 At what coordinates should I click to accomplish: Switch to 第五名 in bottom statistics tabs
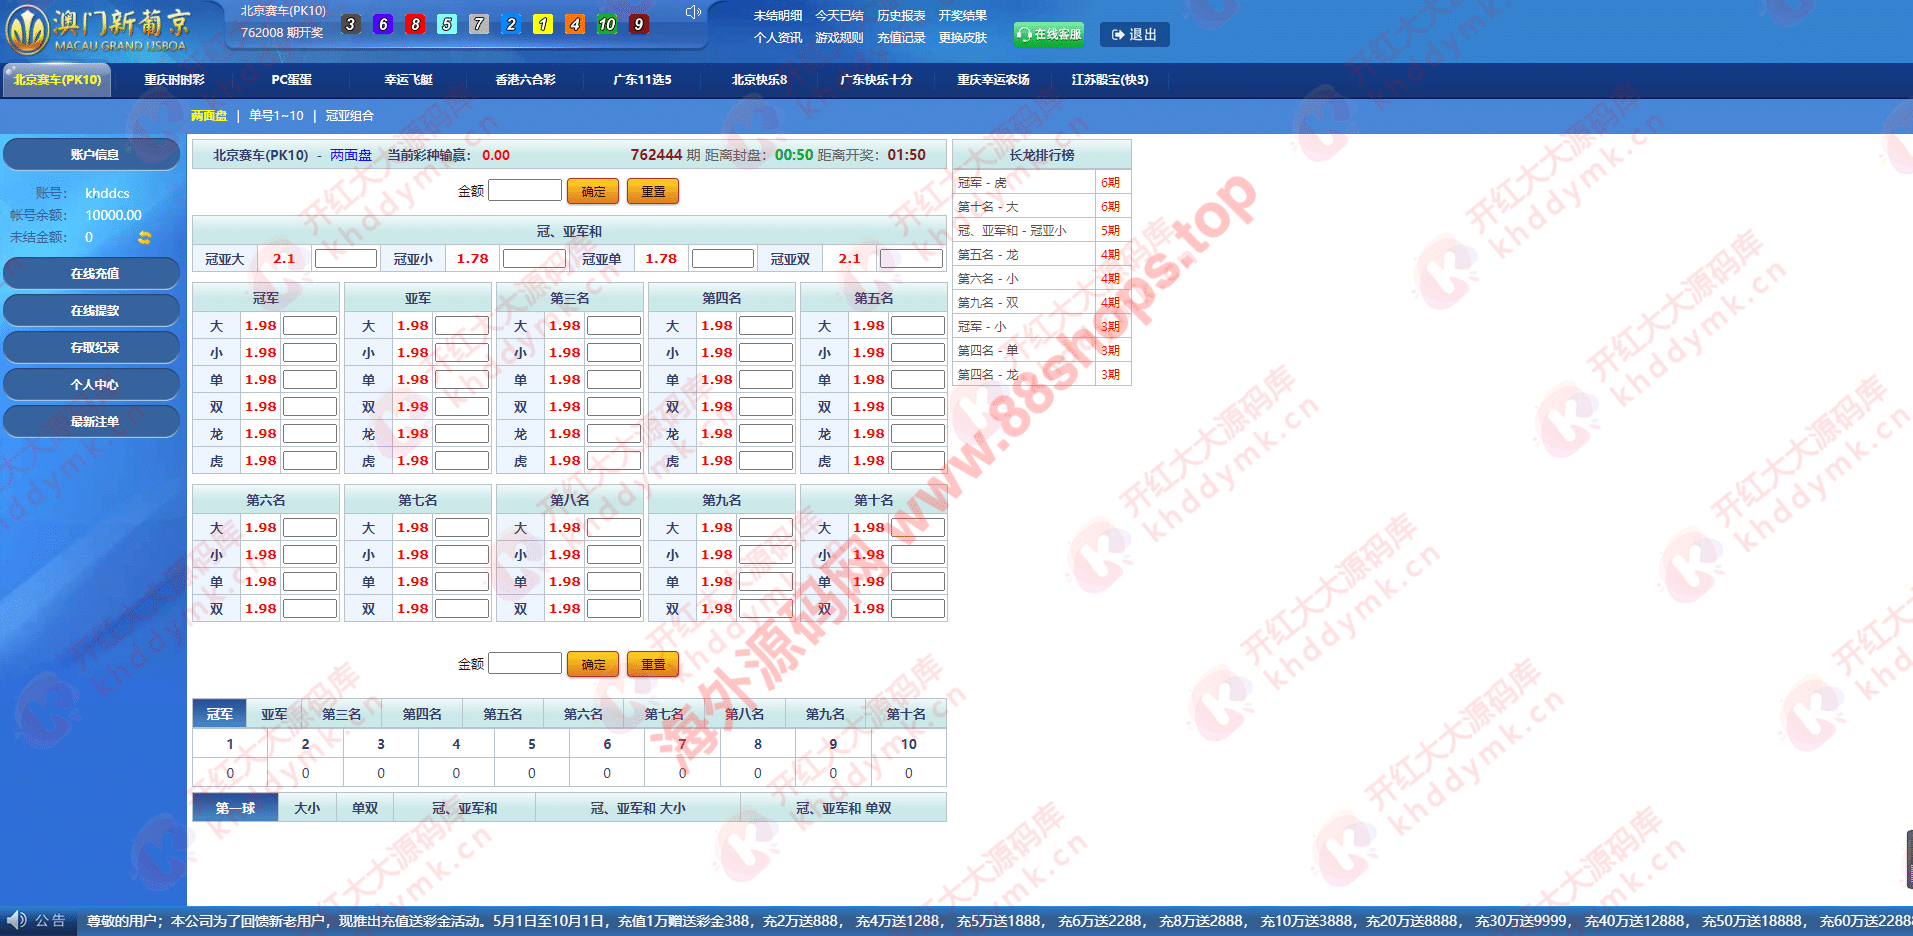[502, 714]
